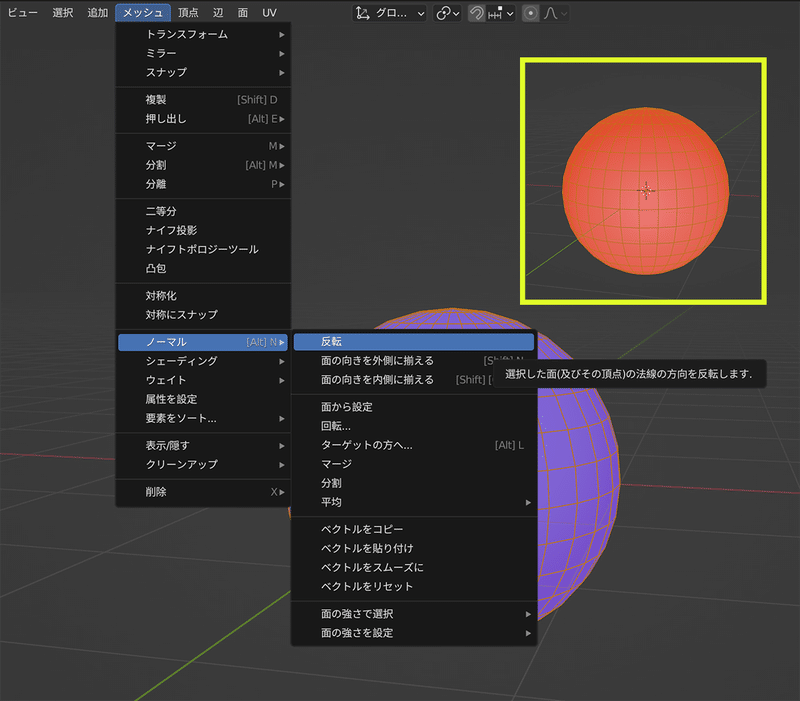Select 対称にスナップ
Image resolution: width=800 pixels, height=701 pixels.
203,315
